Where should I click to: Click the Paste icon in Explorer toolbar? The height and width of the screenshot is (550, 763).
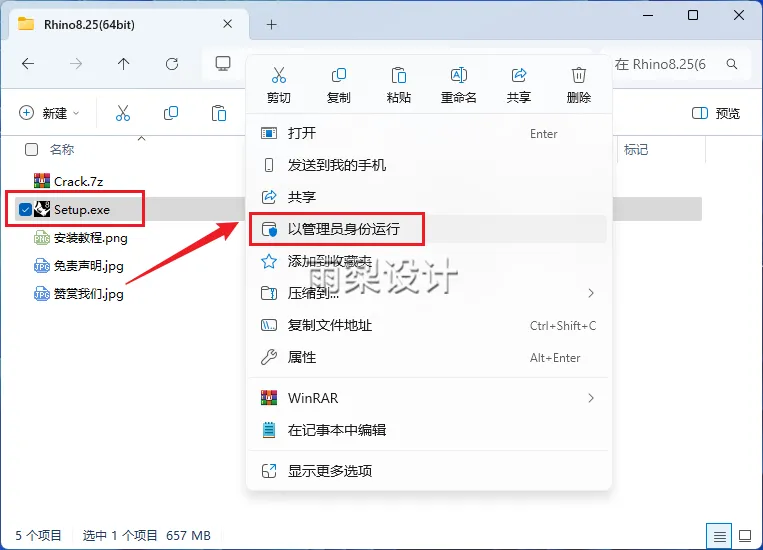tap(219, 113)
